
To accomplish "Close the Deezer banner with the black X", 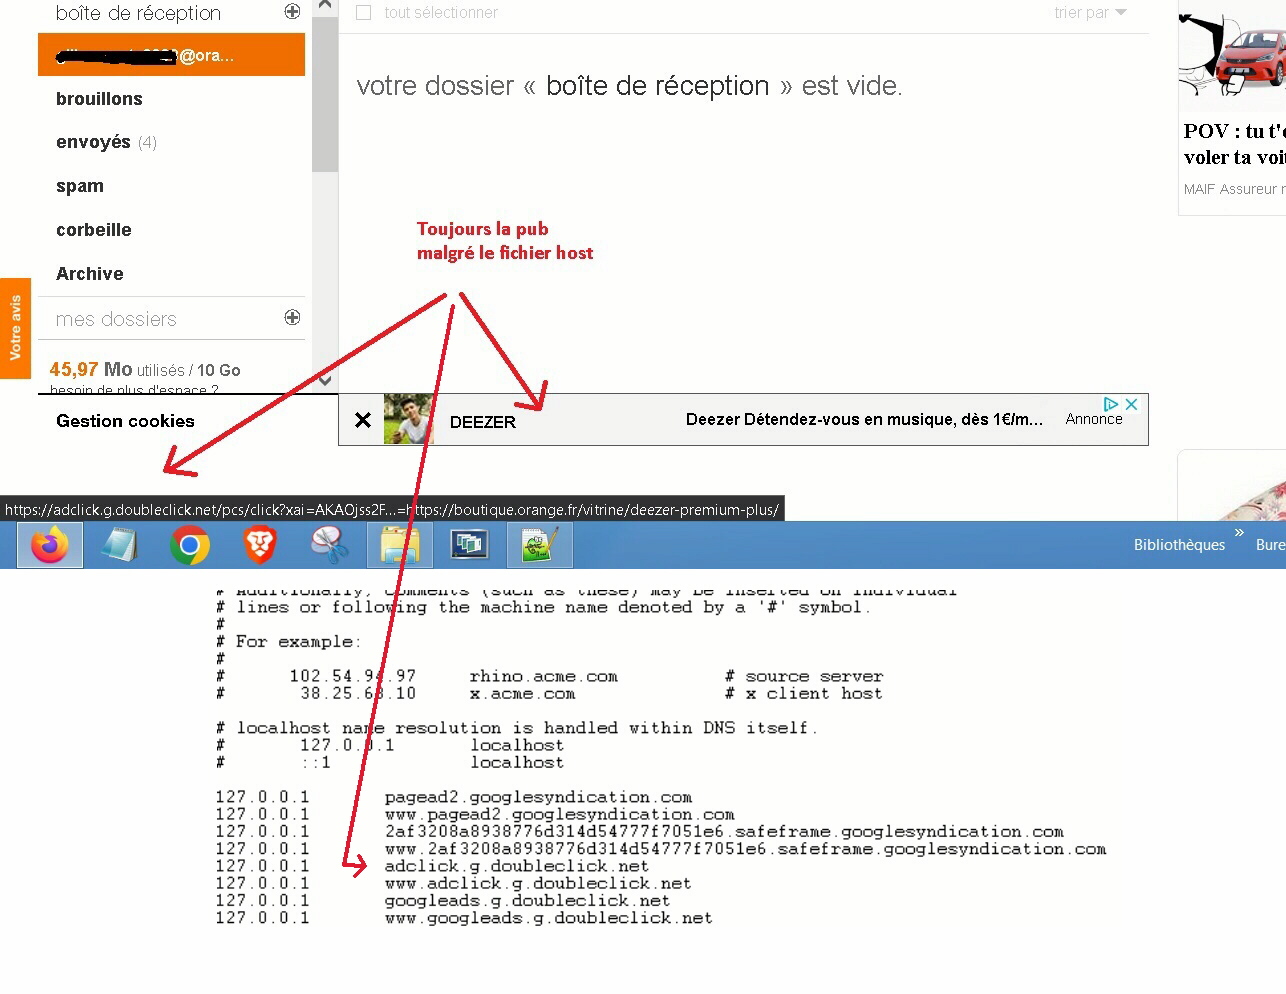I will click(x=363, y=420).
